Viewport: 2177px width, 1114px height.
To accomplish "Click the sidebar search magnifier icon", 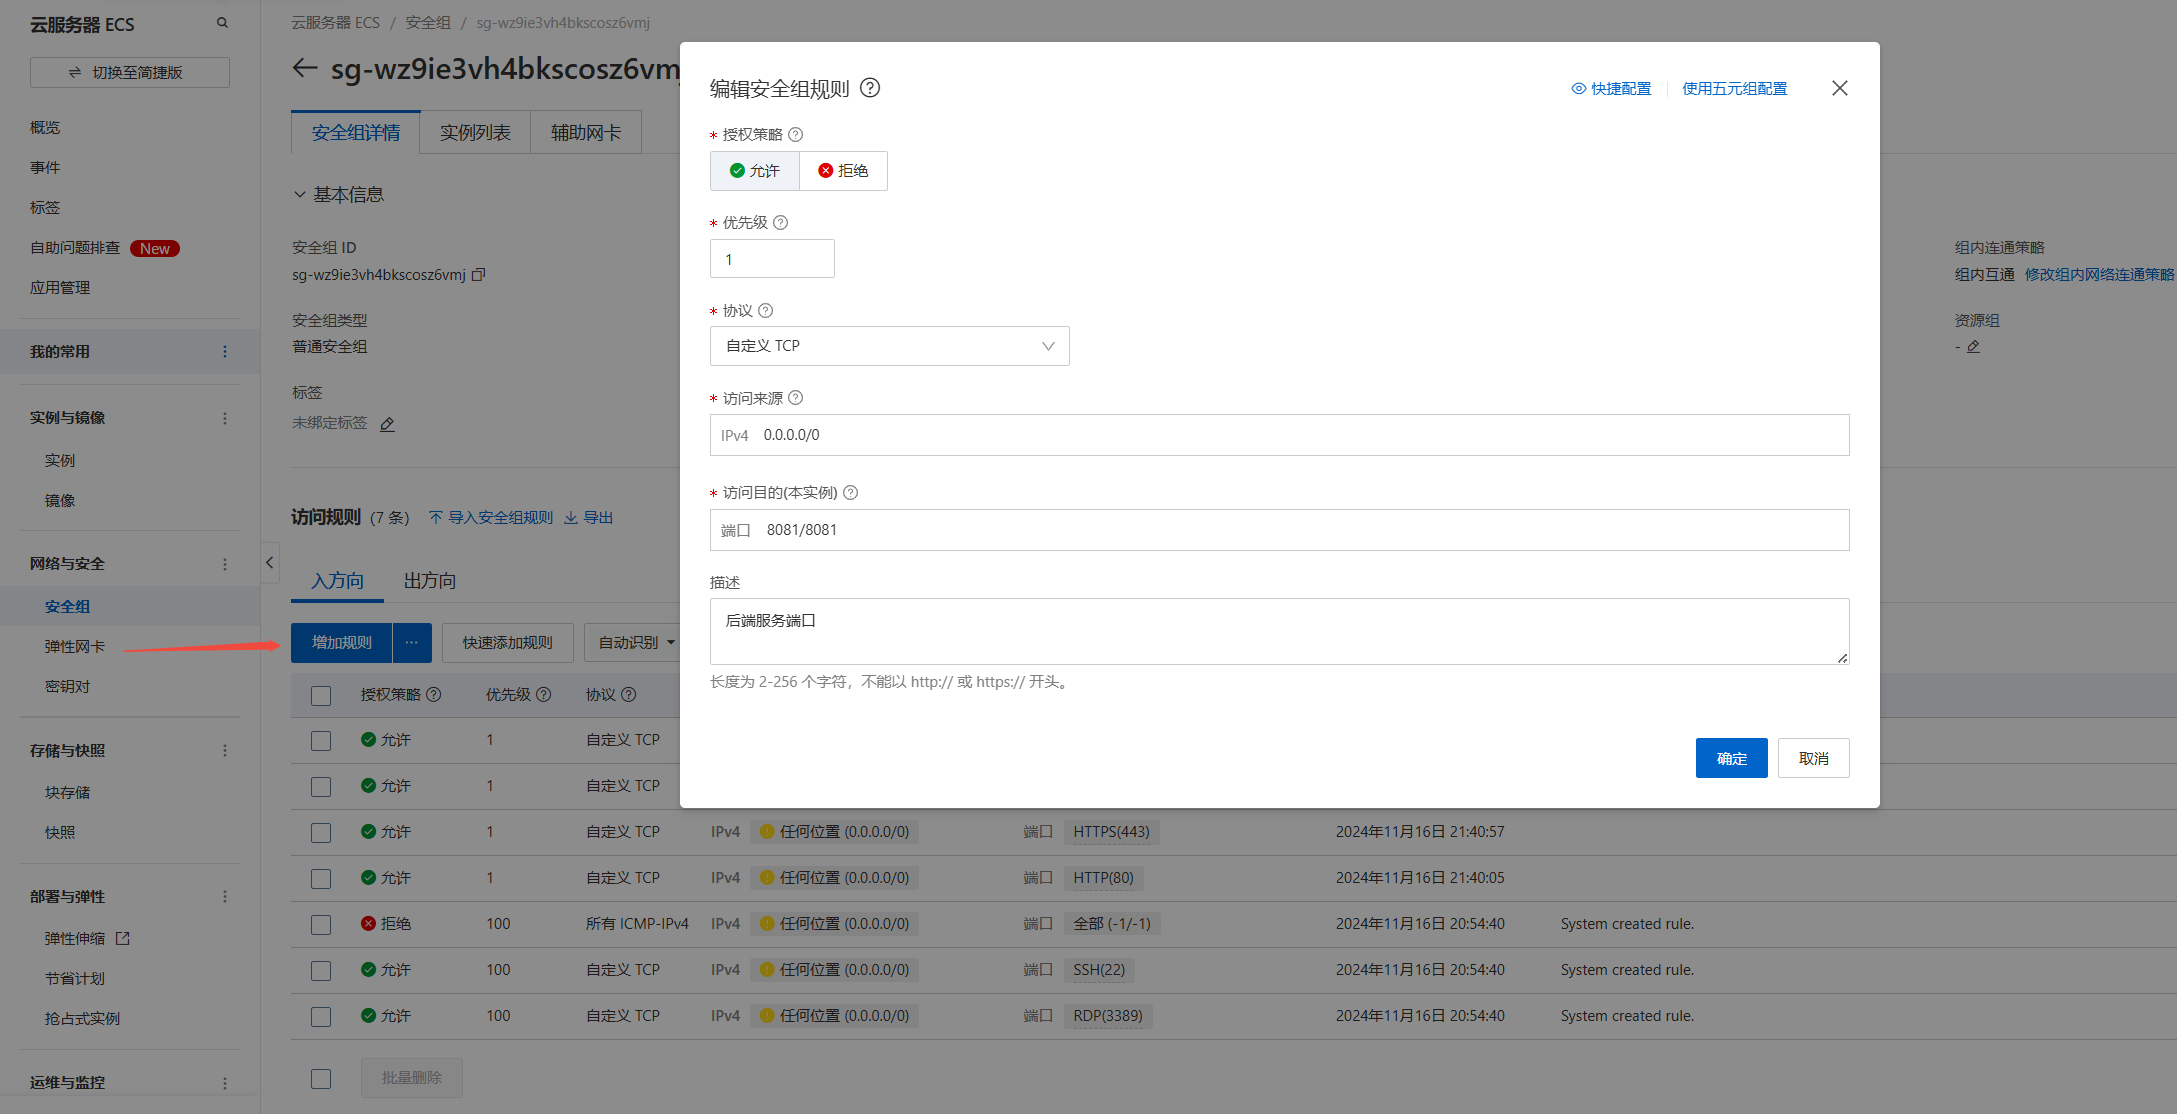I will [x=222, y=23].
